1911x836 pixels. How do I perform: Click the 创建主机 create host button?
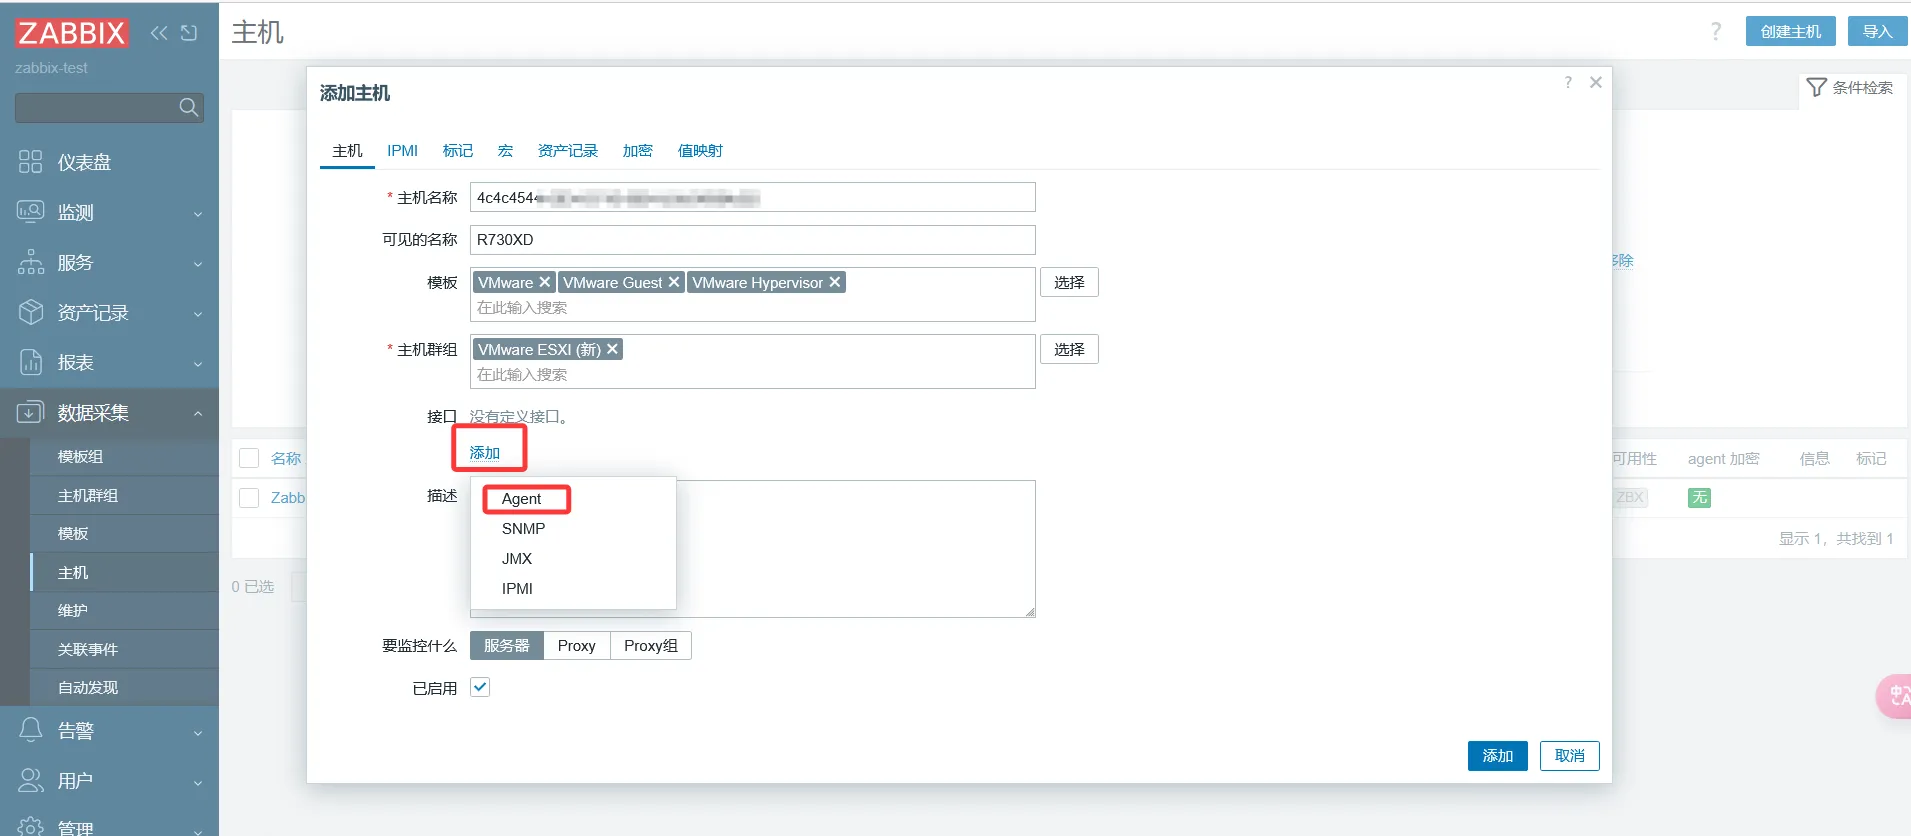tap(1791, 31)
